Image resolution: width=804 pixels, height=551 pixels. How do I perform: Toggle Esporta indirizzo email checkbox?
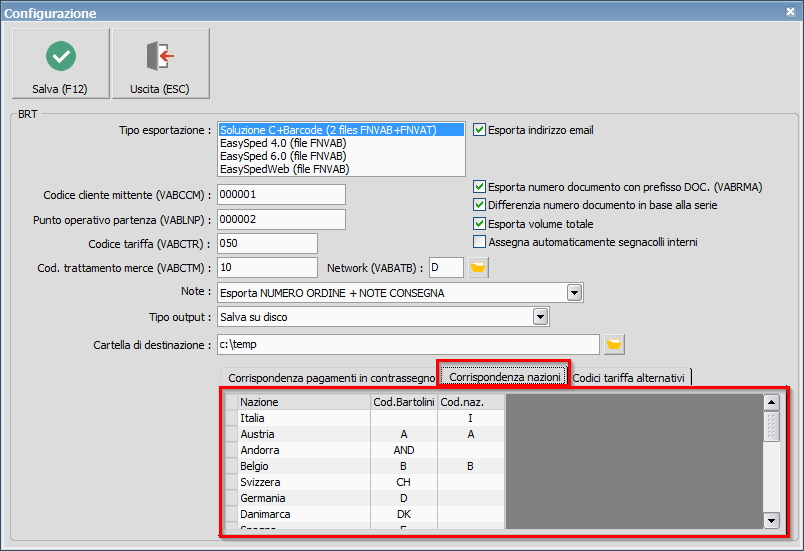pos(479,130)
